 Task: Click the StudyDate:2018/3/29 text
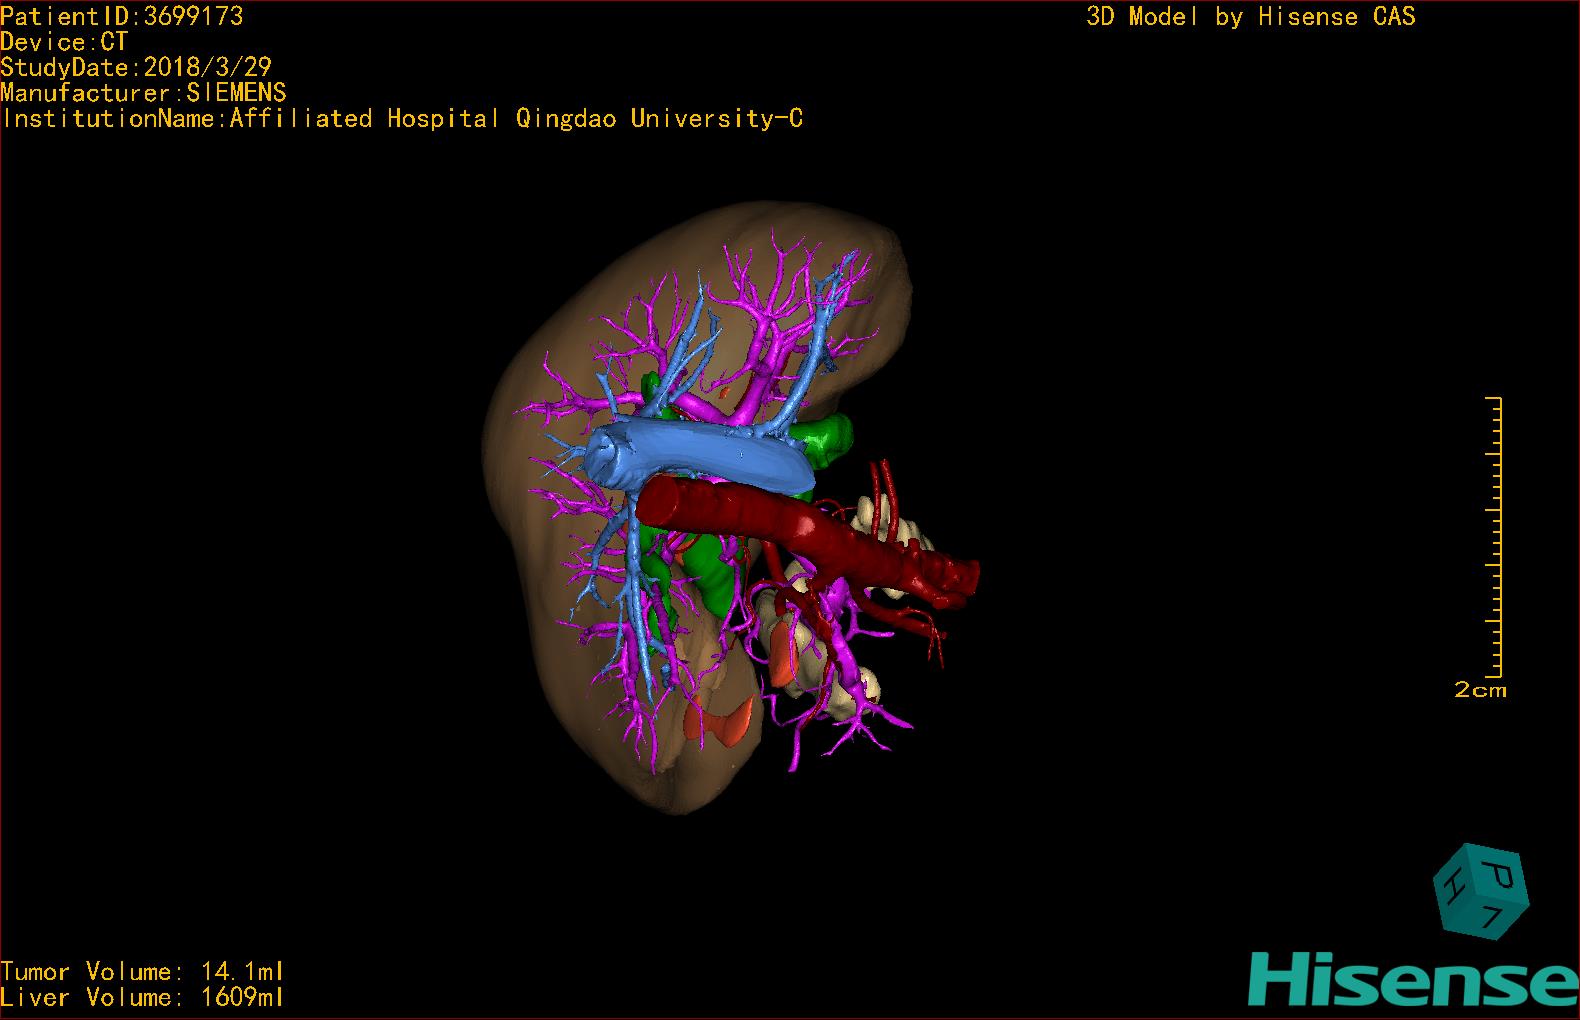(136, 68)
